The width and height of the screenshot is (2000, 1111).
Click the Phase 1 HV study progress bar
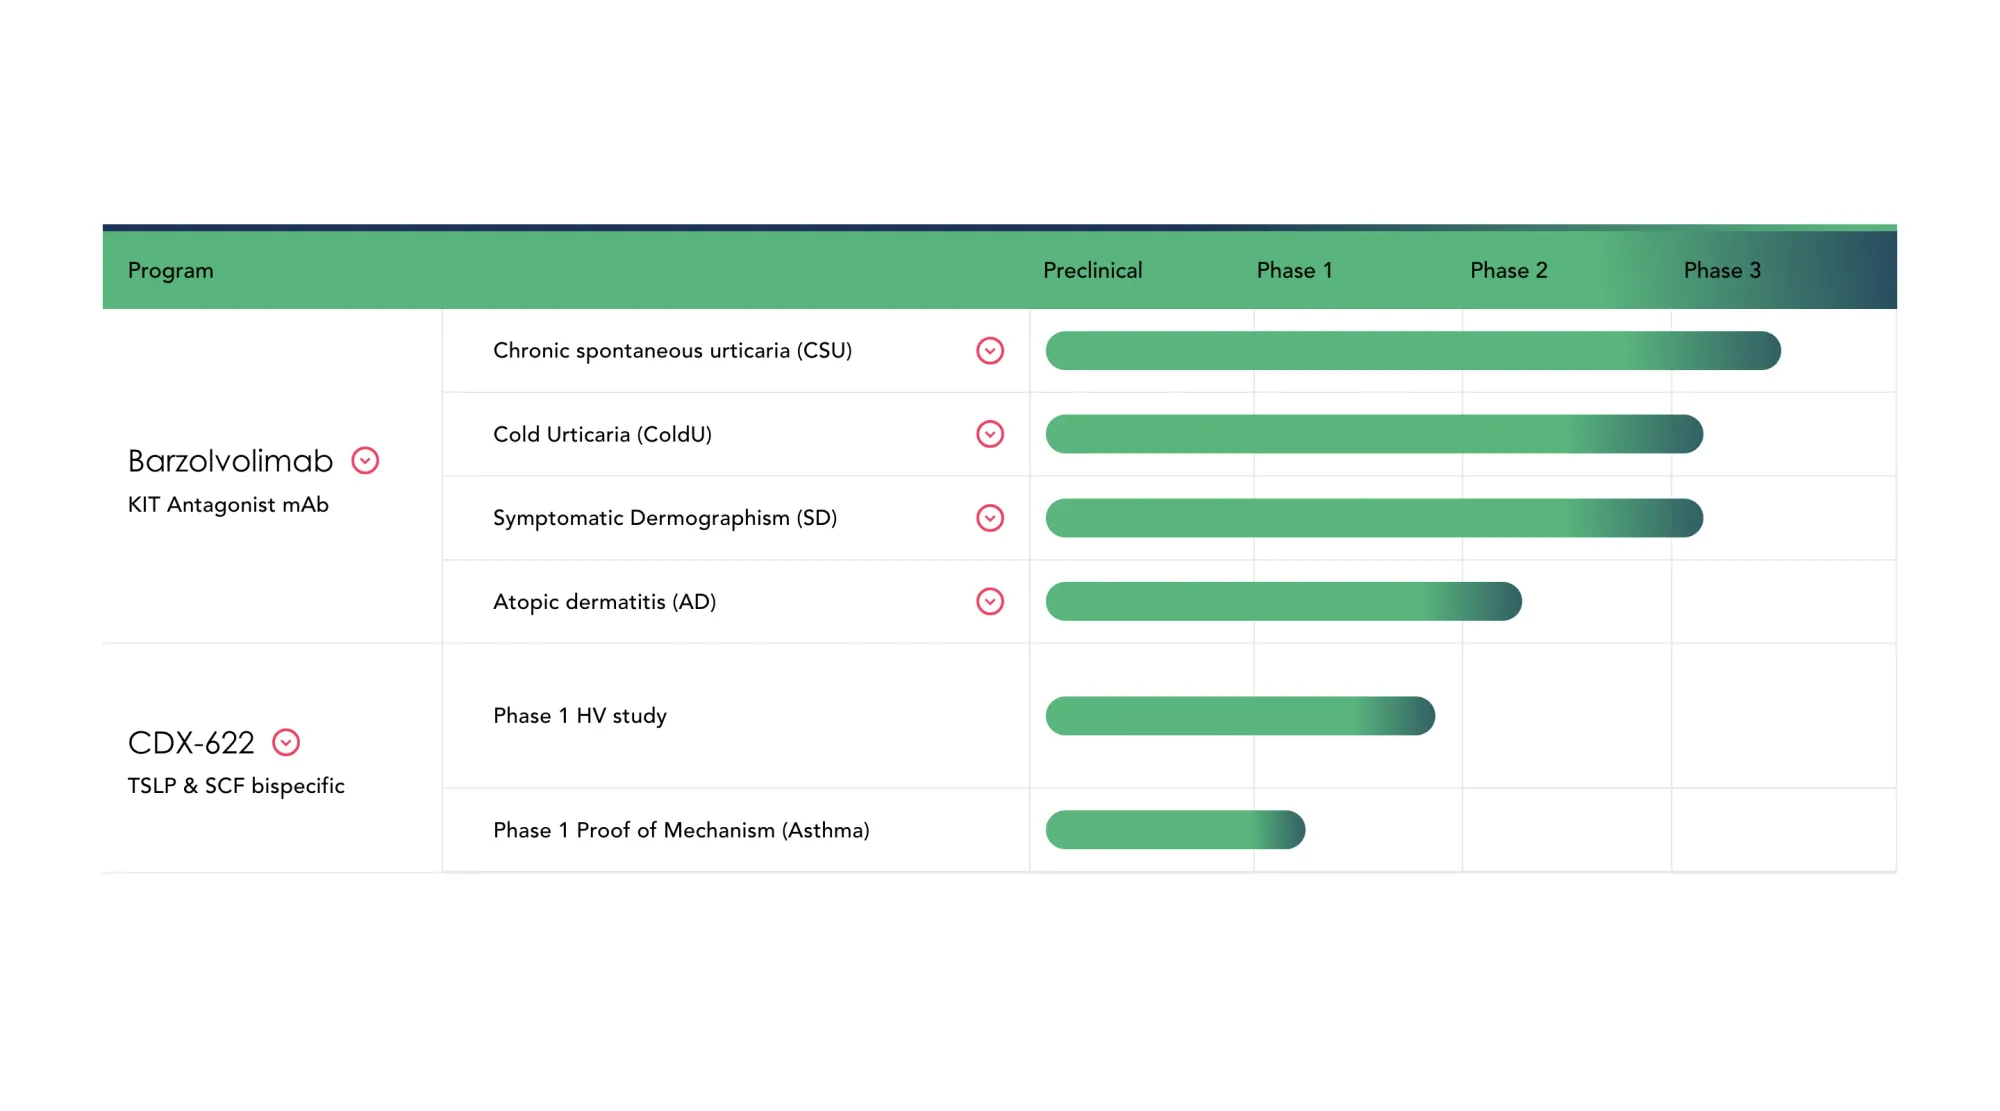[x=1240, y=716]
